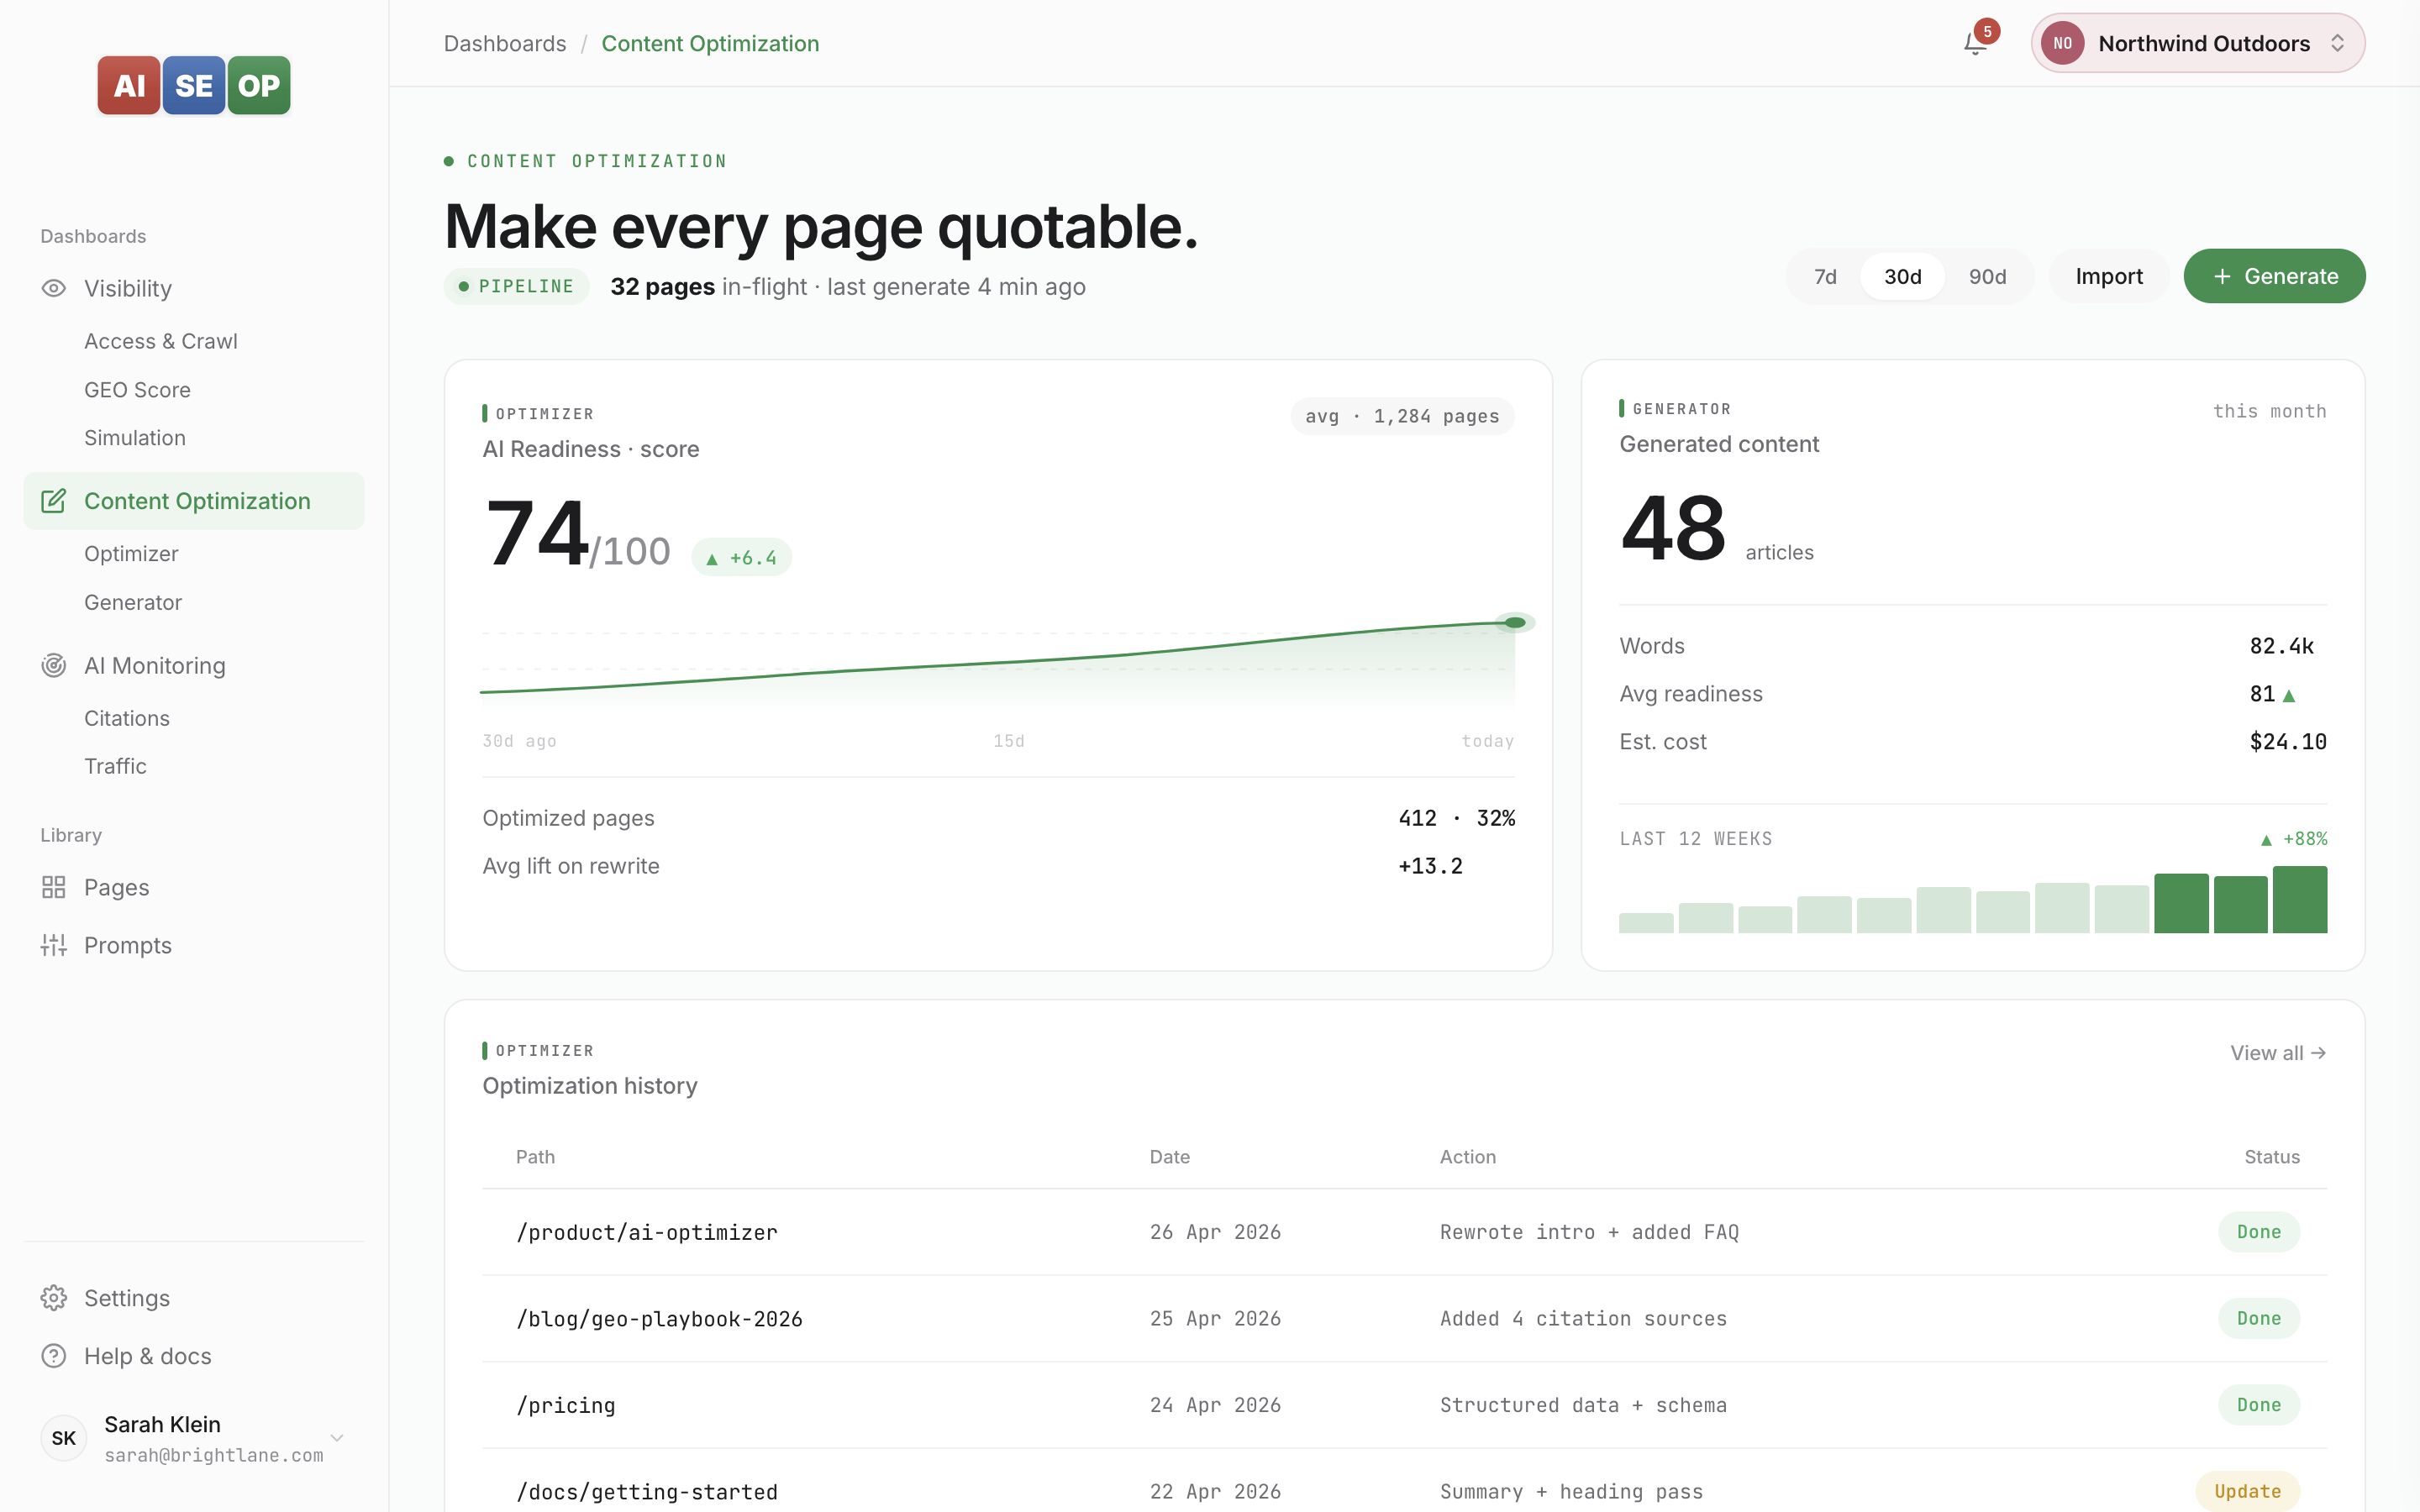
Task: Click the NO workspace avatar
Action: point(2062,43)
